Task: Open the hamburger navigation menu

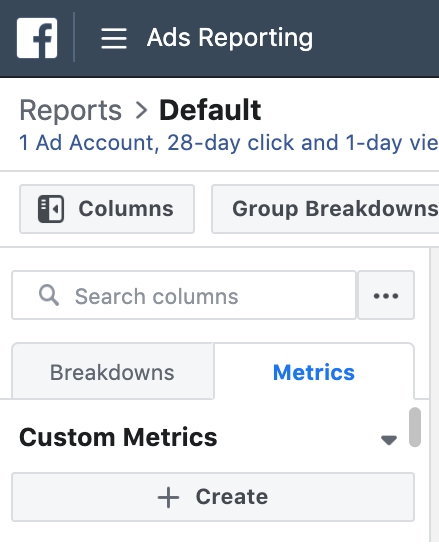Action: [114, 39]
